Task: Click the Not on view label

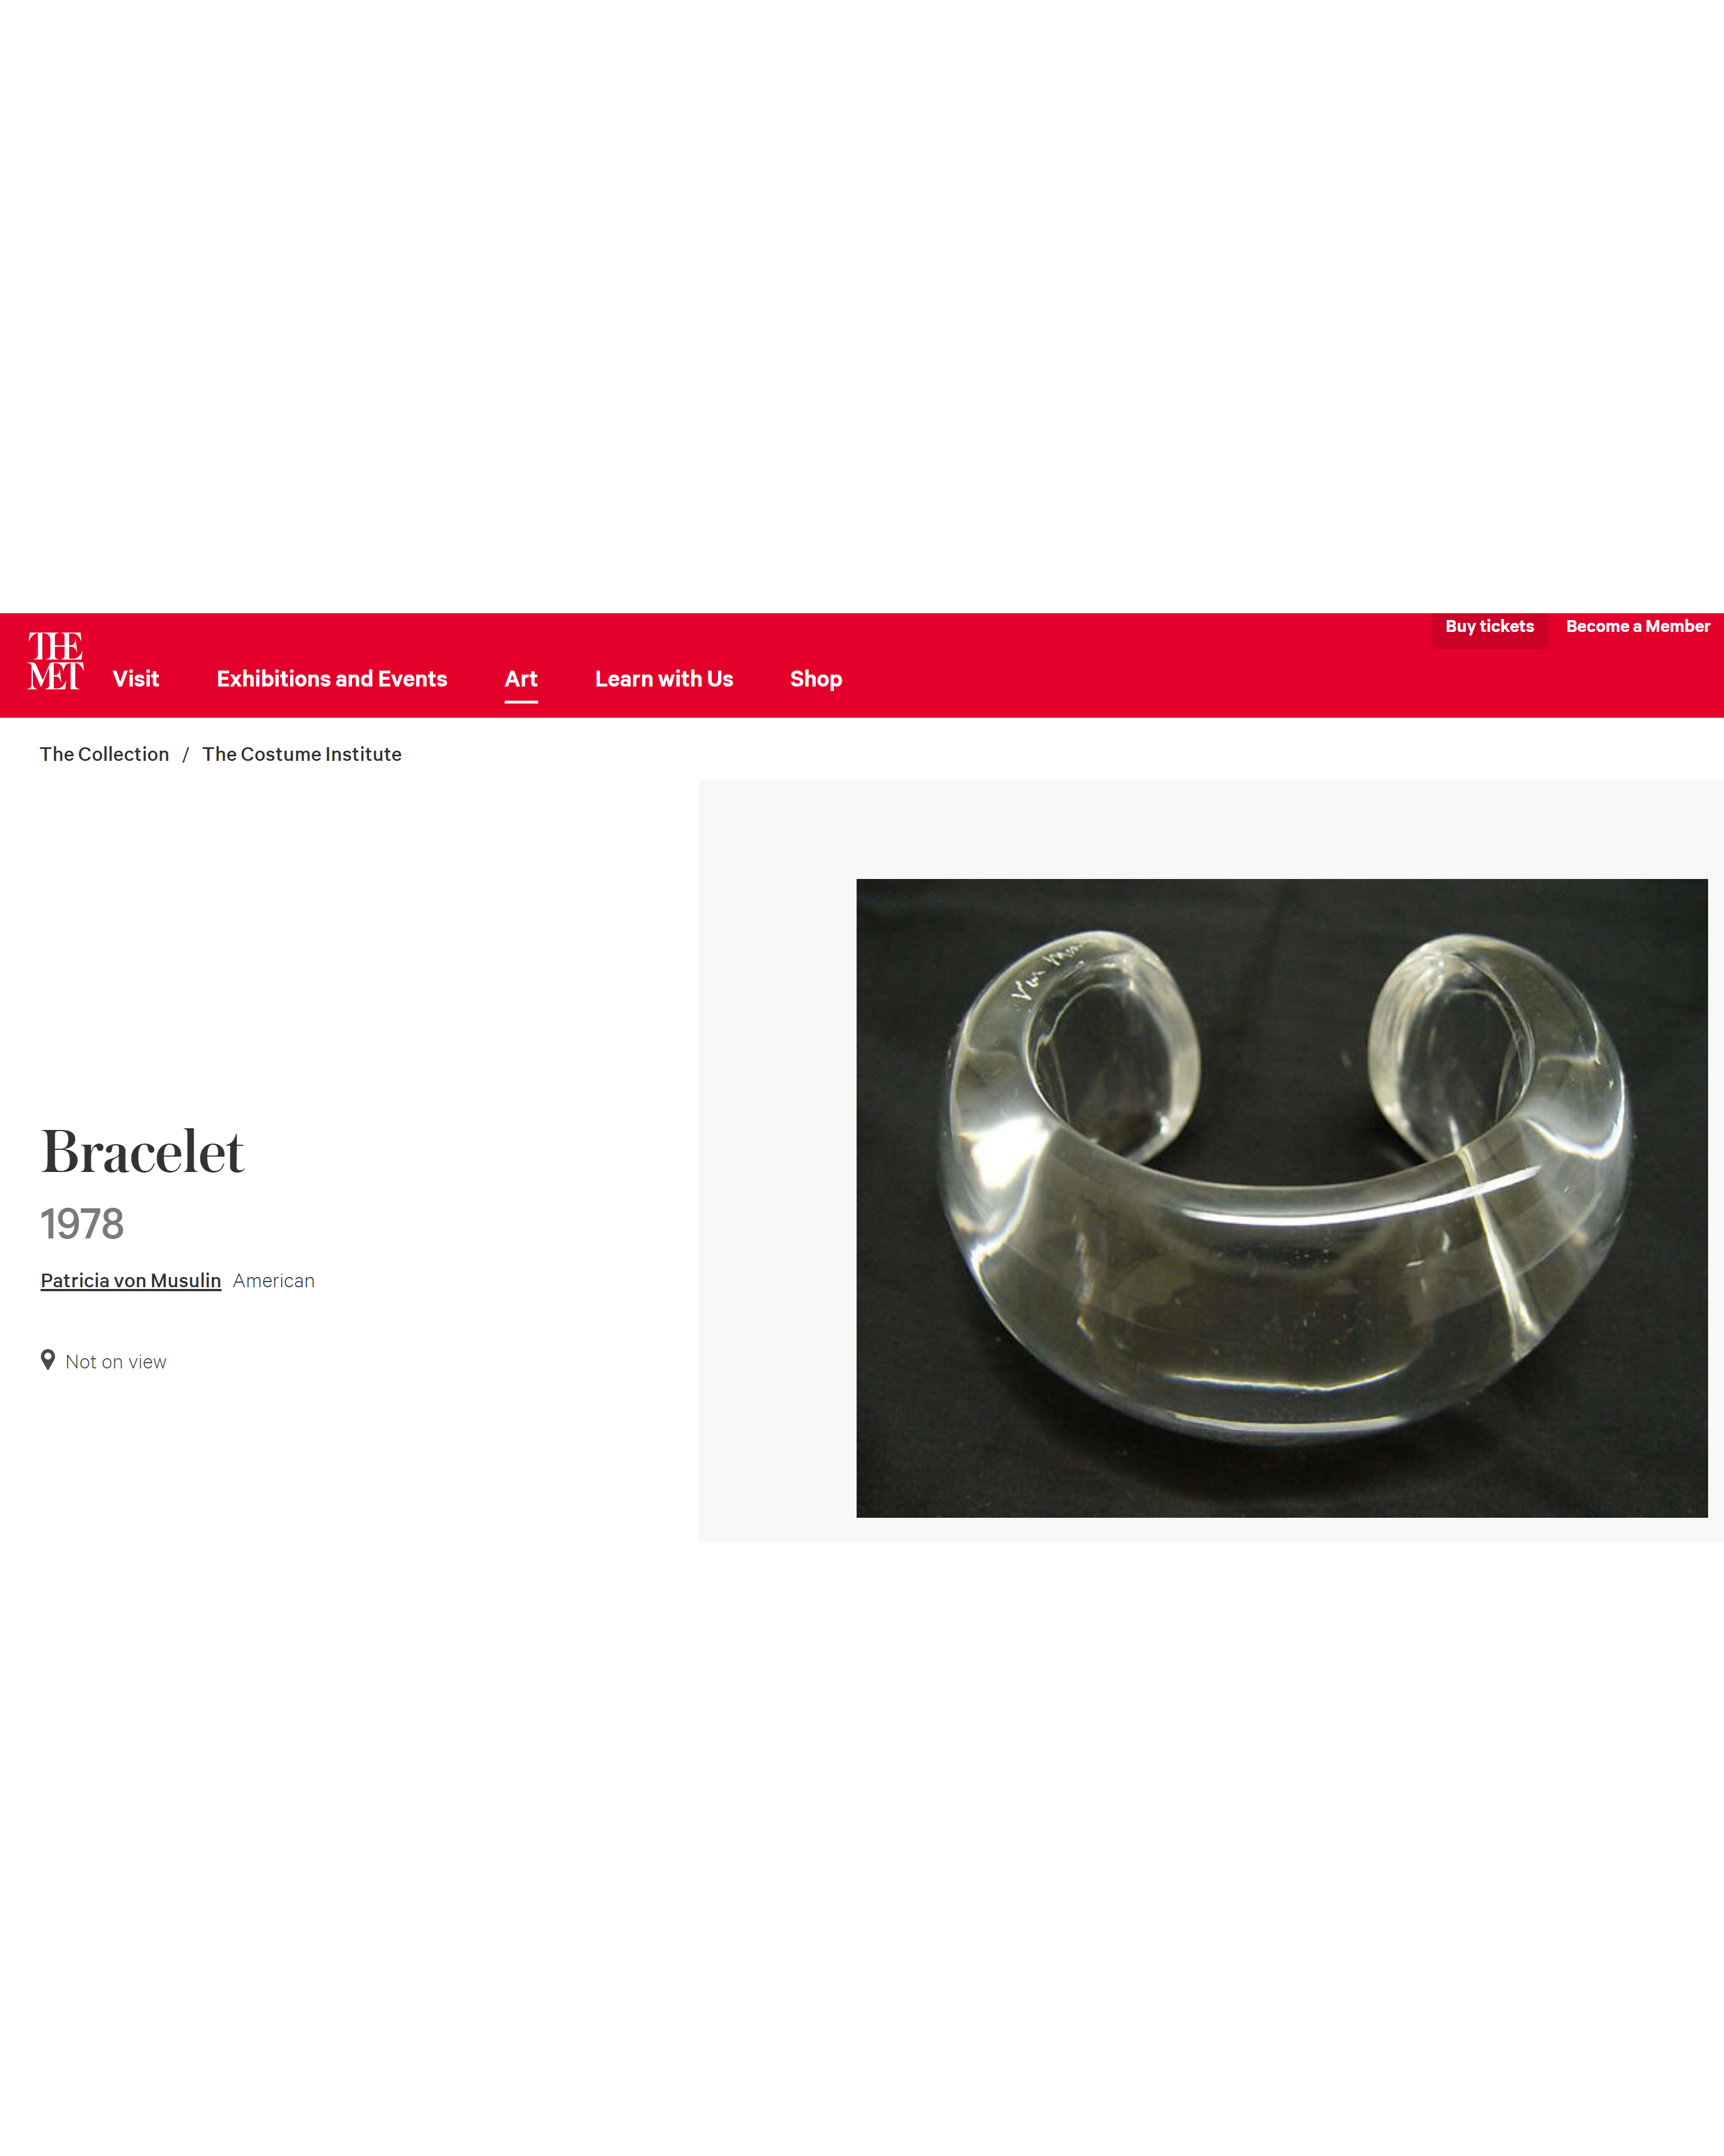Action: (x=116, y=1362)
